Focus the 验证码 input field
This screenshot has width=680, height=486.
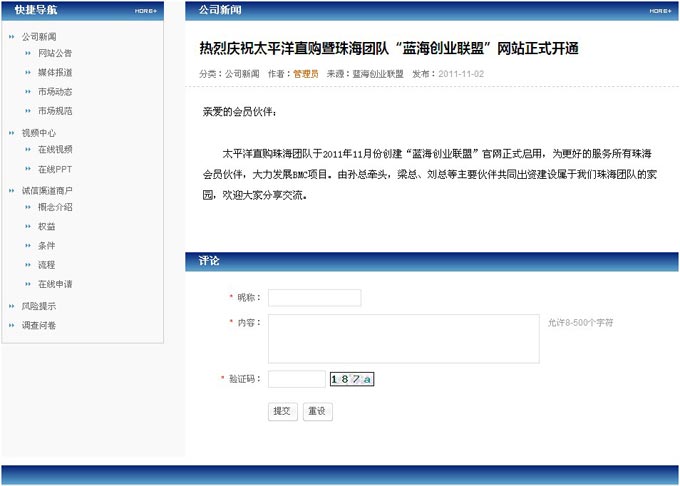point(297,379)
